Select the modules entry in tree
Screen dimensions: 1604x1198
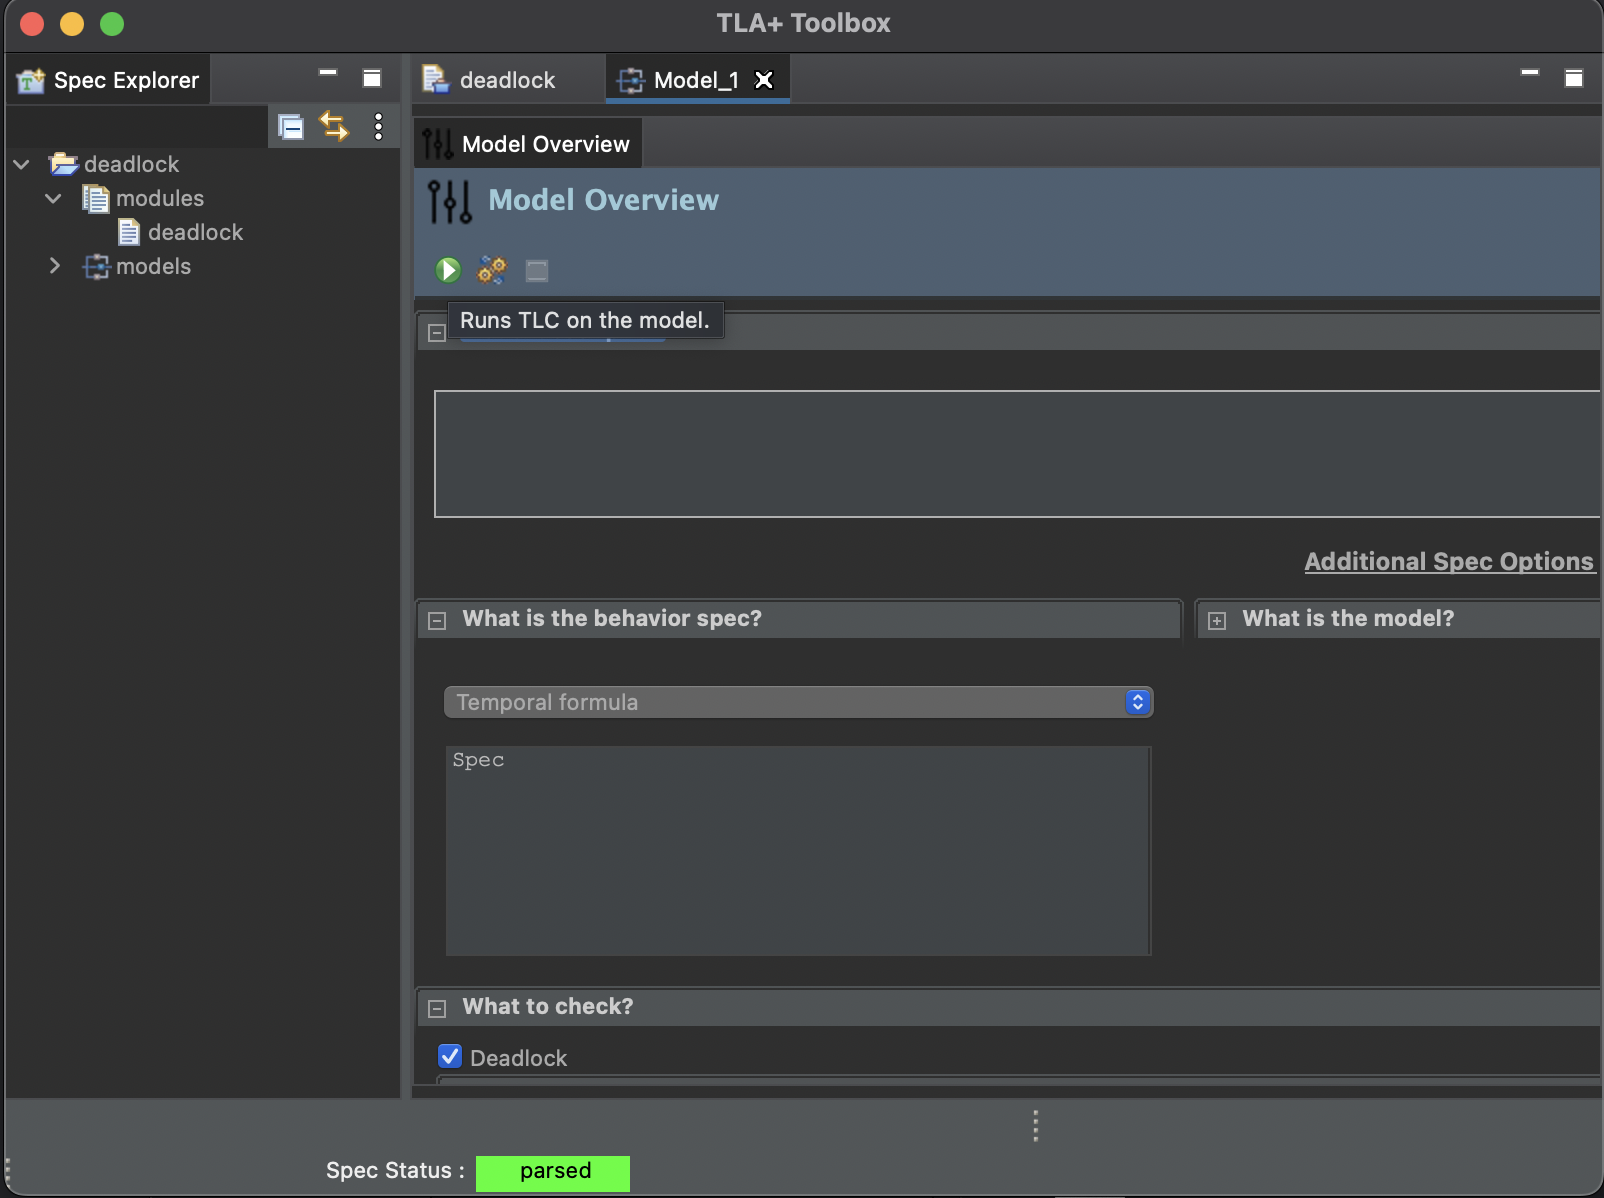coord(160,198)
